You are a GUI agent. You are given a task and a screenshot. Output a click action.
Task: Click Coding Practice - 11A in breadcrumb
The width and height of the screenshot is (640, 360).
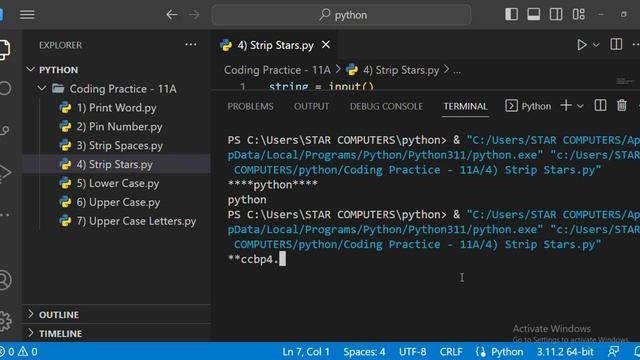(277, 70)
